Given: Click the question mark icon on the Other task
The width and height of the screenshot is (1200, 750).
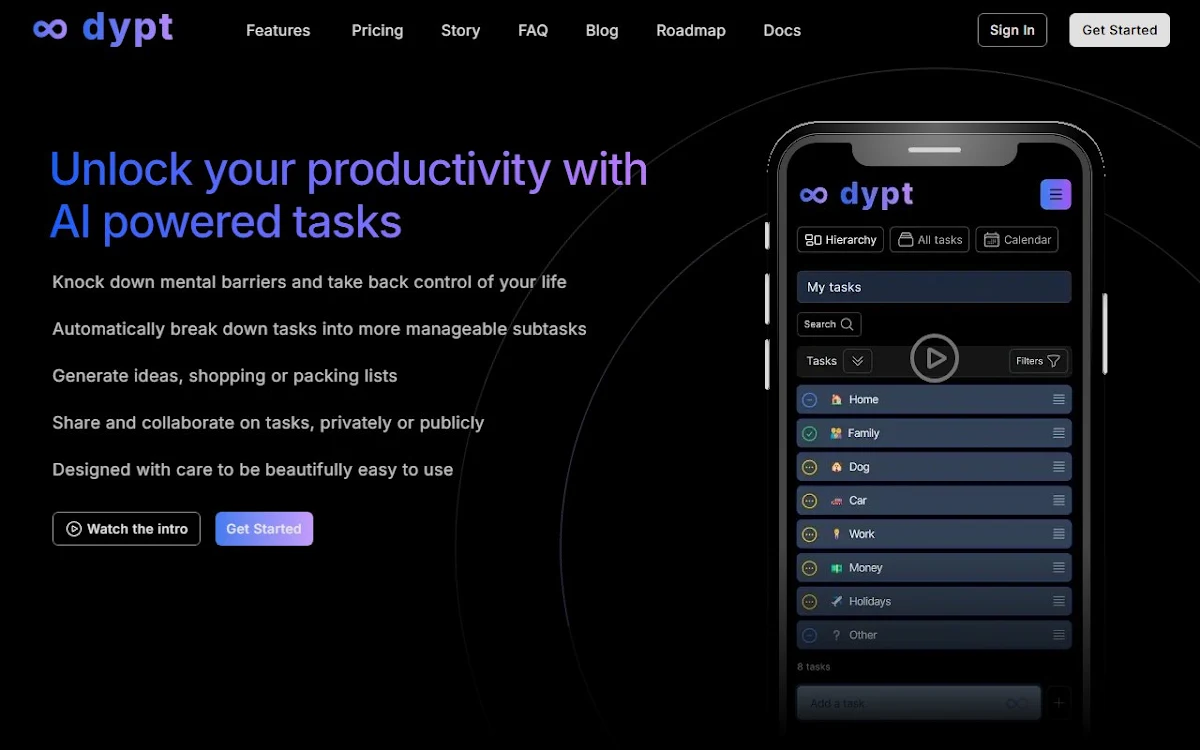Looking at the screenshot, I should point(837,635).
